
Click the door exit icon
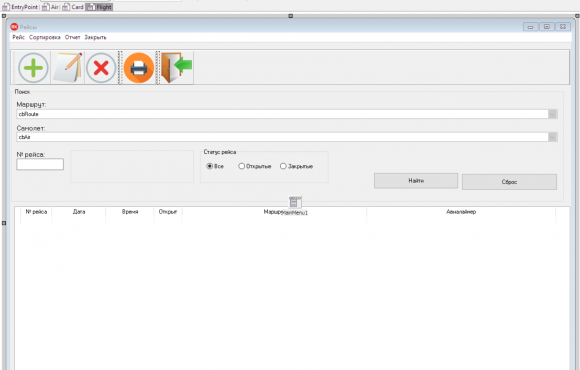click(x=176, y=67)
